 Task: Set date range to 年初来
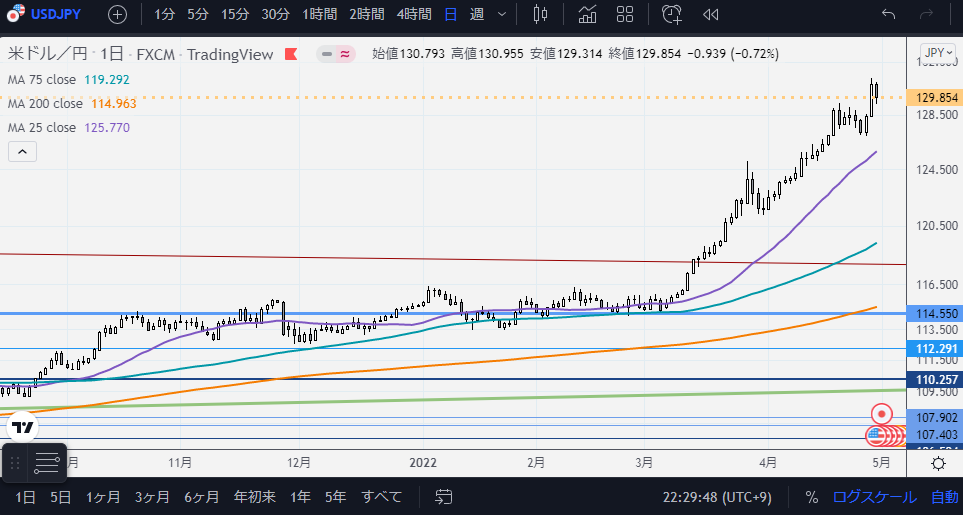click(x=255, y=497)
